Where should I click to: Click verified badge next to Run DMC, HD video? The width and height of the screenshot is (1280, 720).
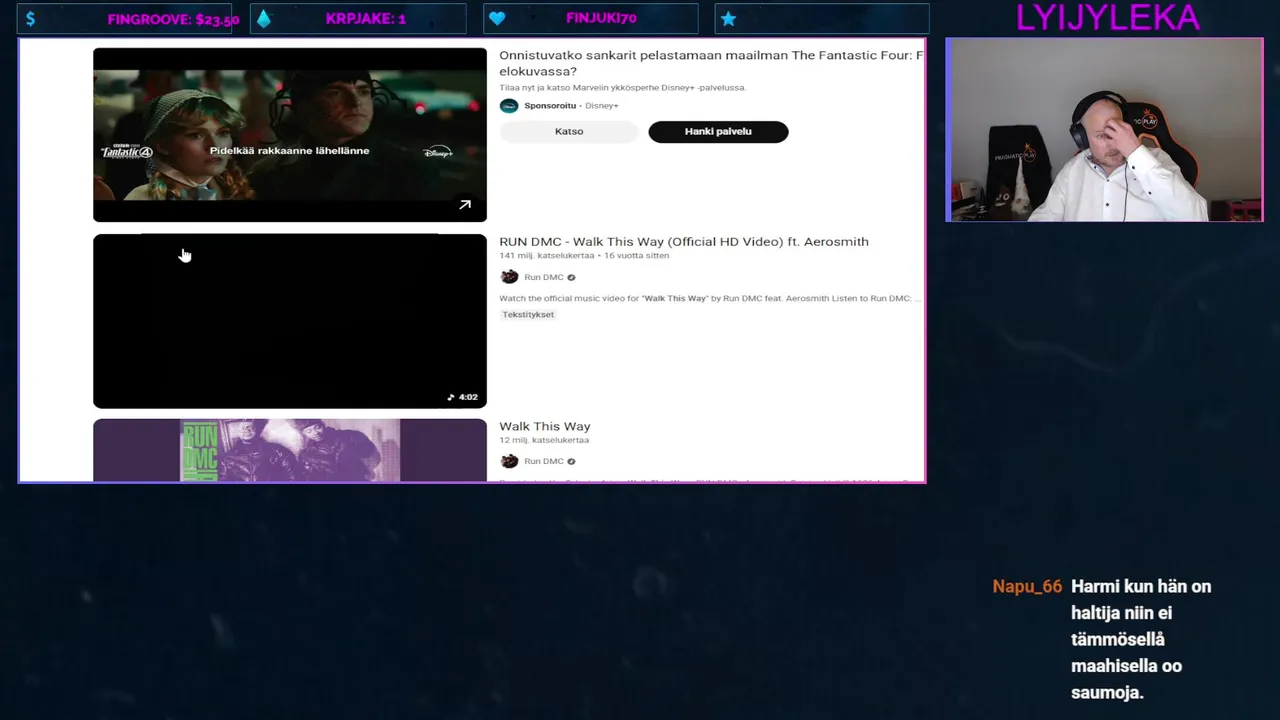click(571, 277)
